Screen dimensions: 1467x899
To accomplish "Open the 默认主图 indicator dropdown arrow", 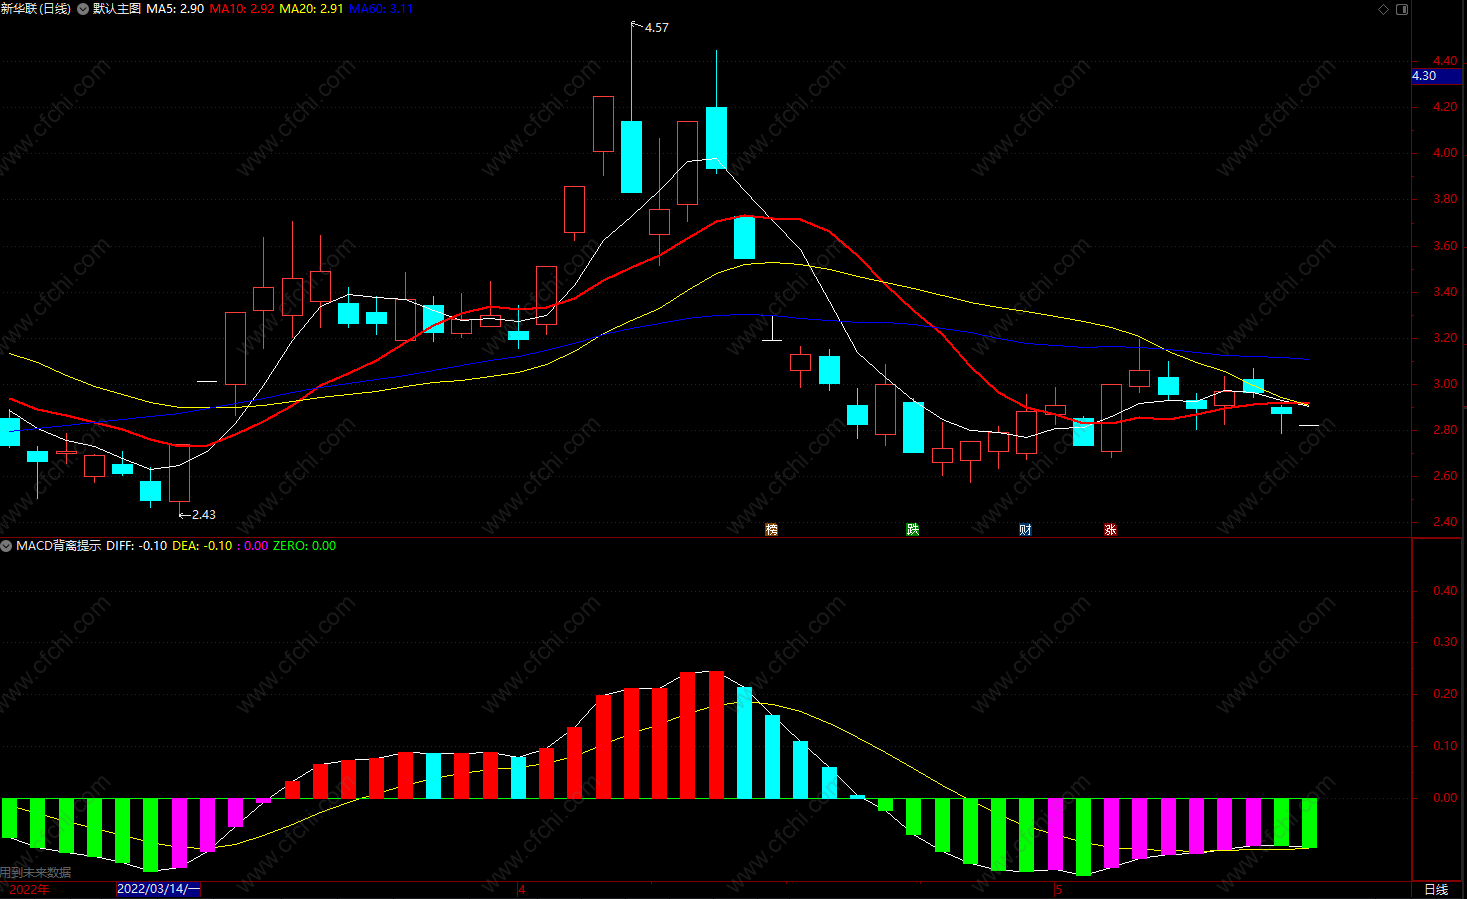I will (83, 9).
